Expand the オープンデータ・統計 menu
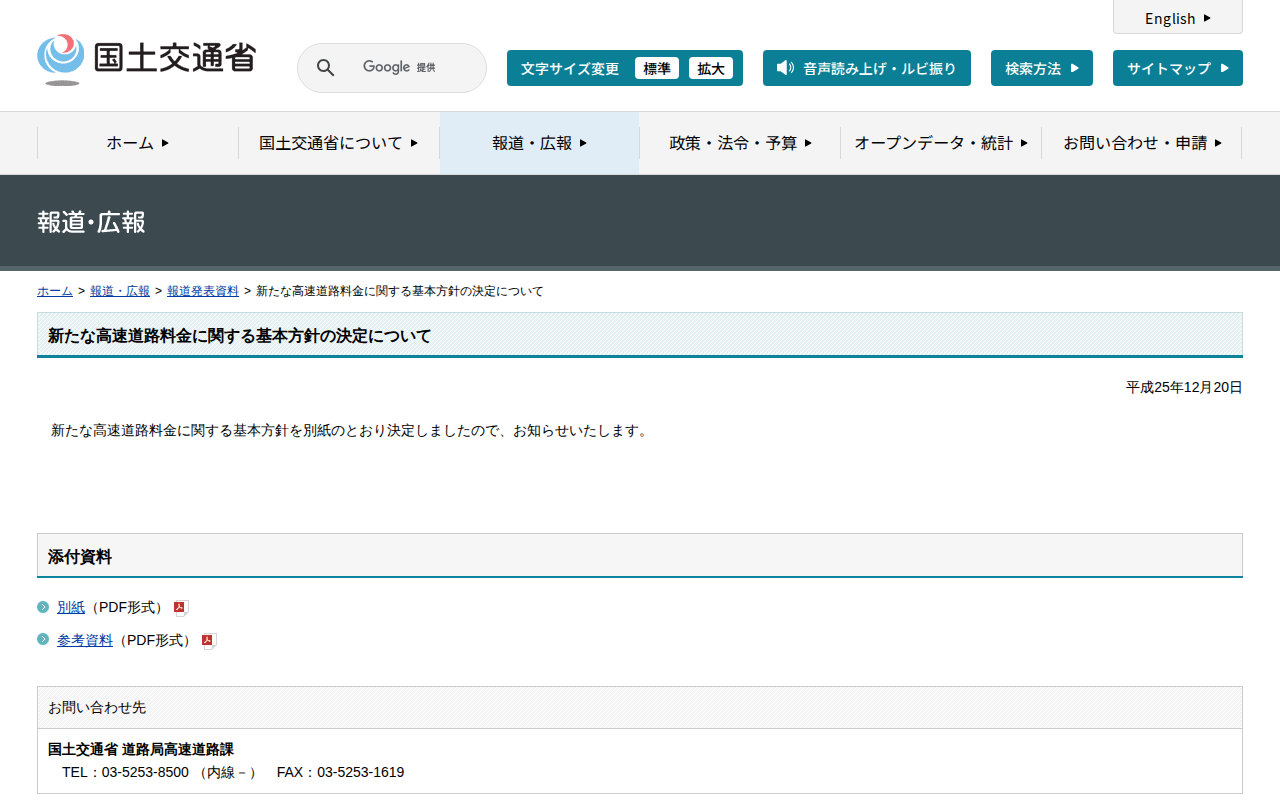The height and width of the screenshot is (800, 1280). pyautogui.click(x=940, y=143)
